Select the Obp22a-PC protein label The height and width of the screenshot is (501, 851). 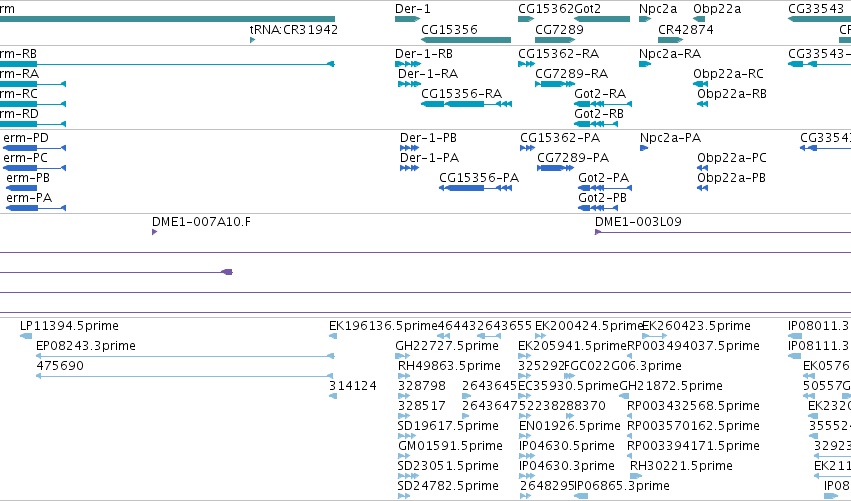tap(732, 158)
